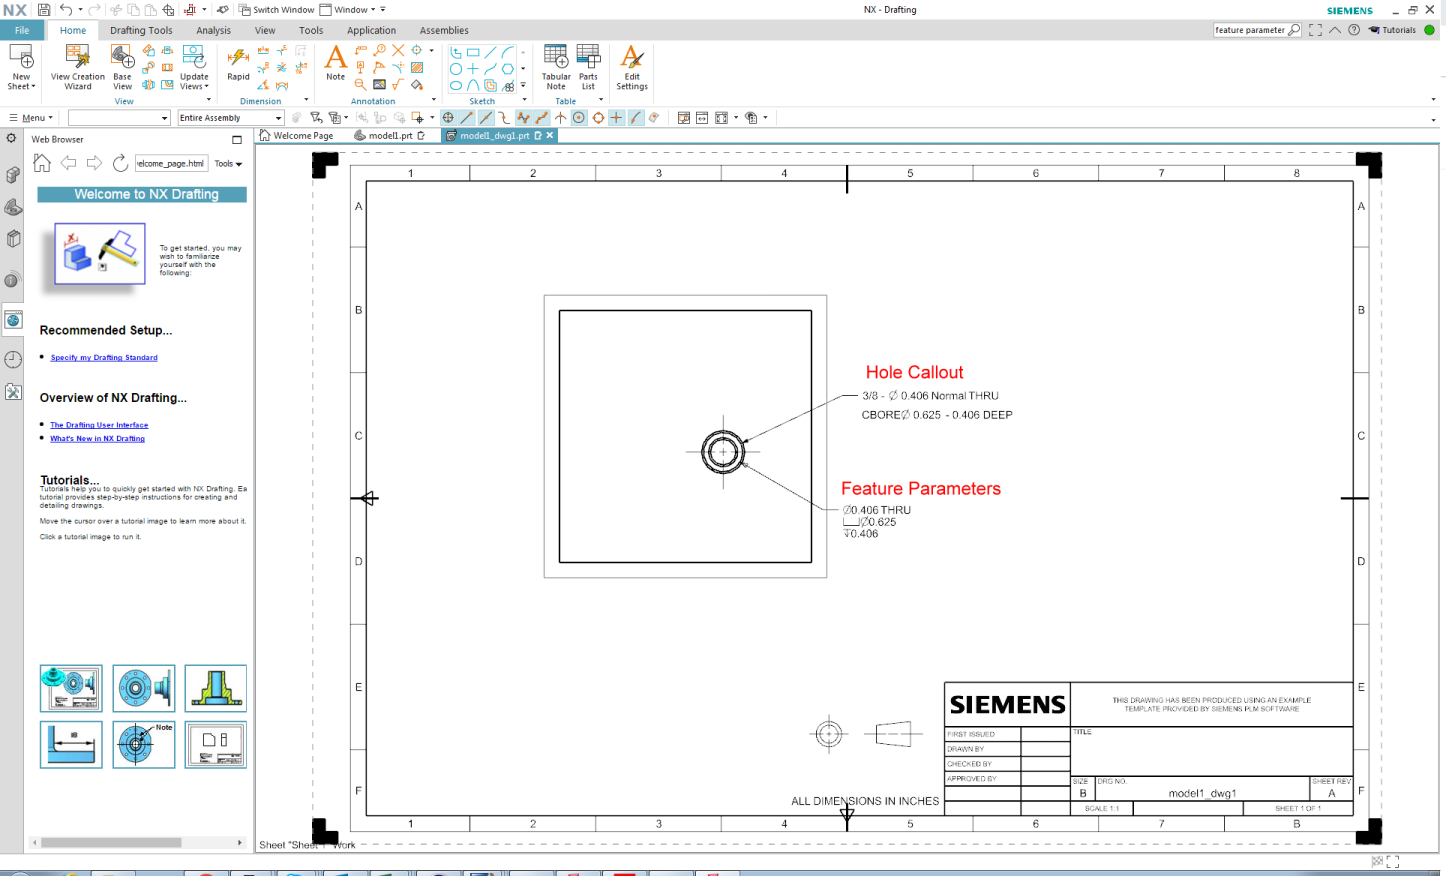Insert a Note annotation
The image size is (1446, 876).
336,63
